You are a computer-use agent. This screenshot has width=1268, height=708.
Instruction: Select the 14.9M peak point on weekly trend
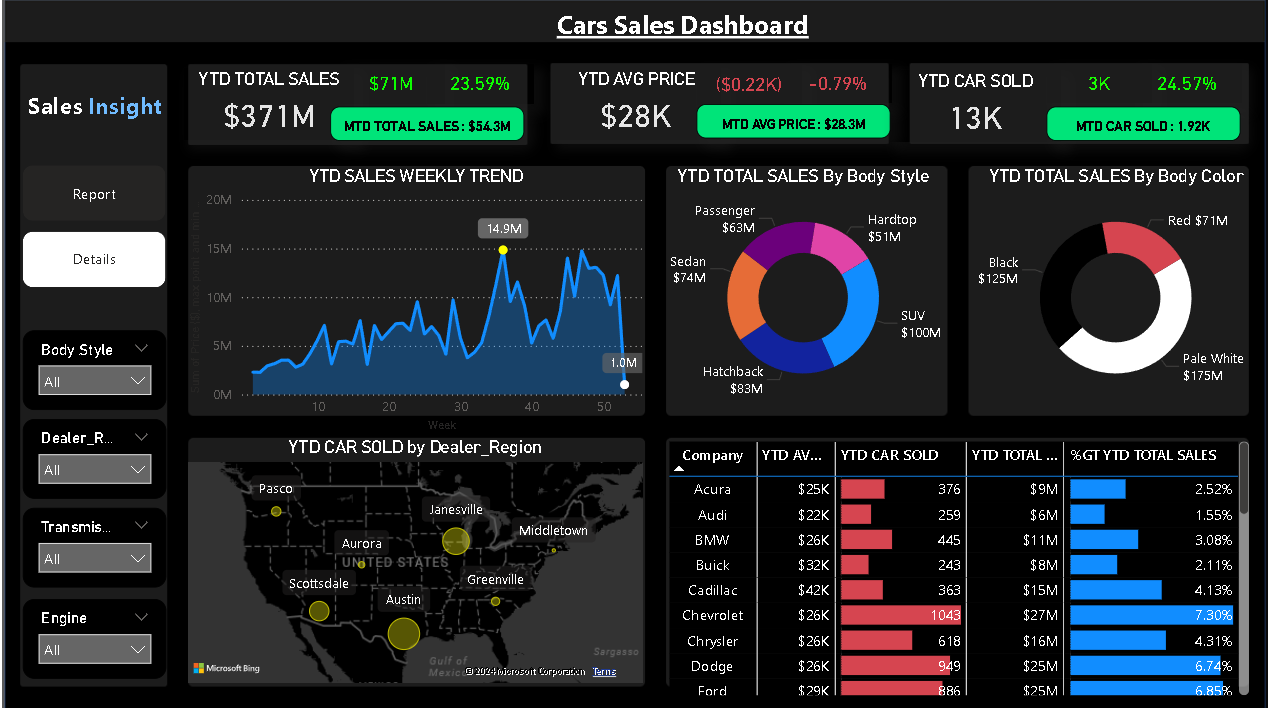(x=502, y=250)
